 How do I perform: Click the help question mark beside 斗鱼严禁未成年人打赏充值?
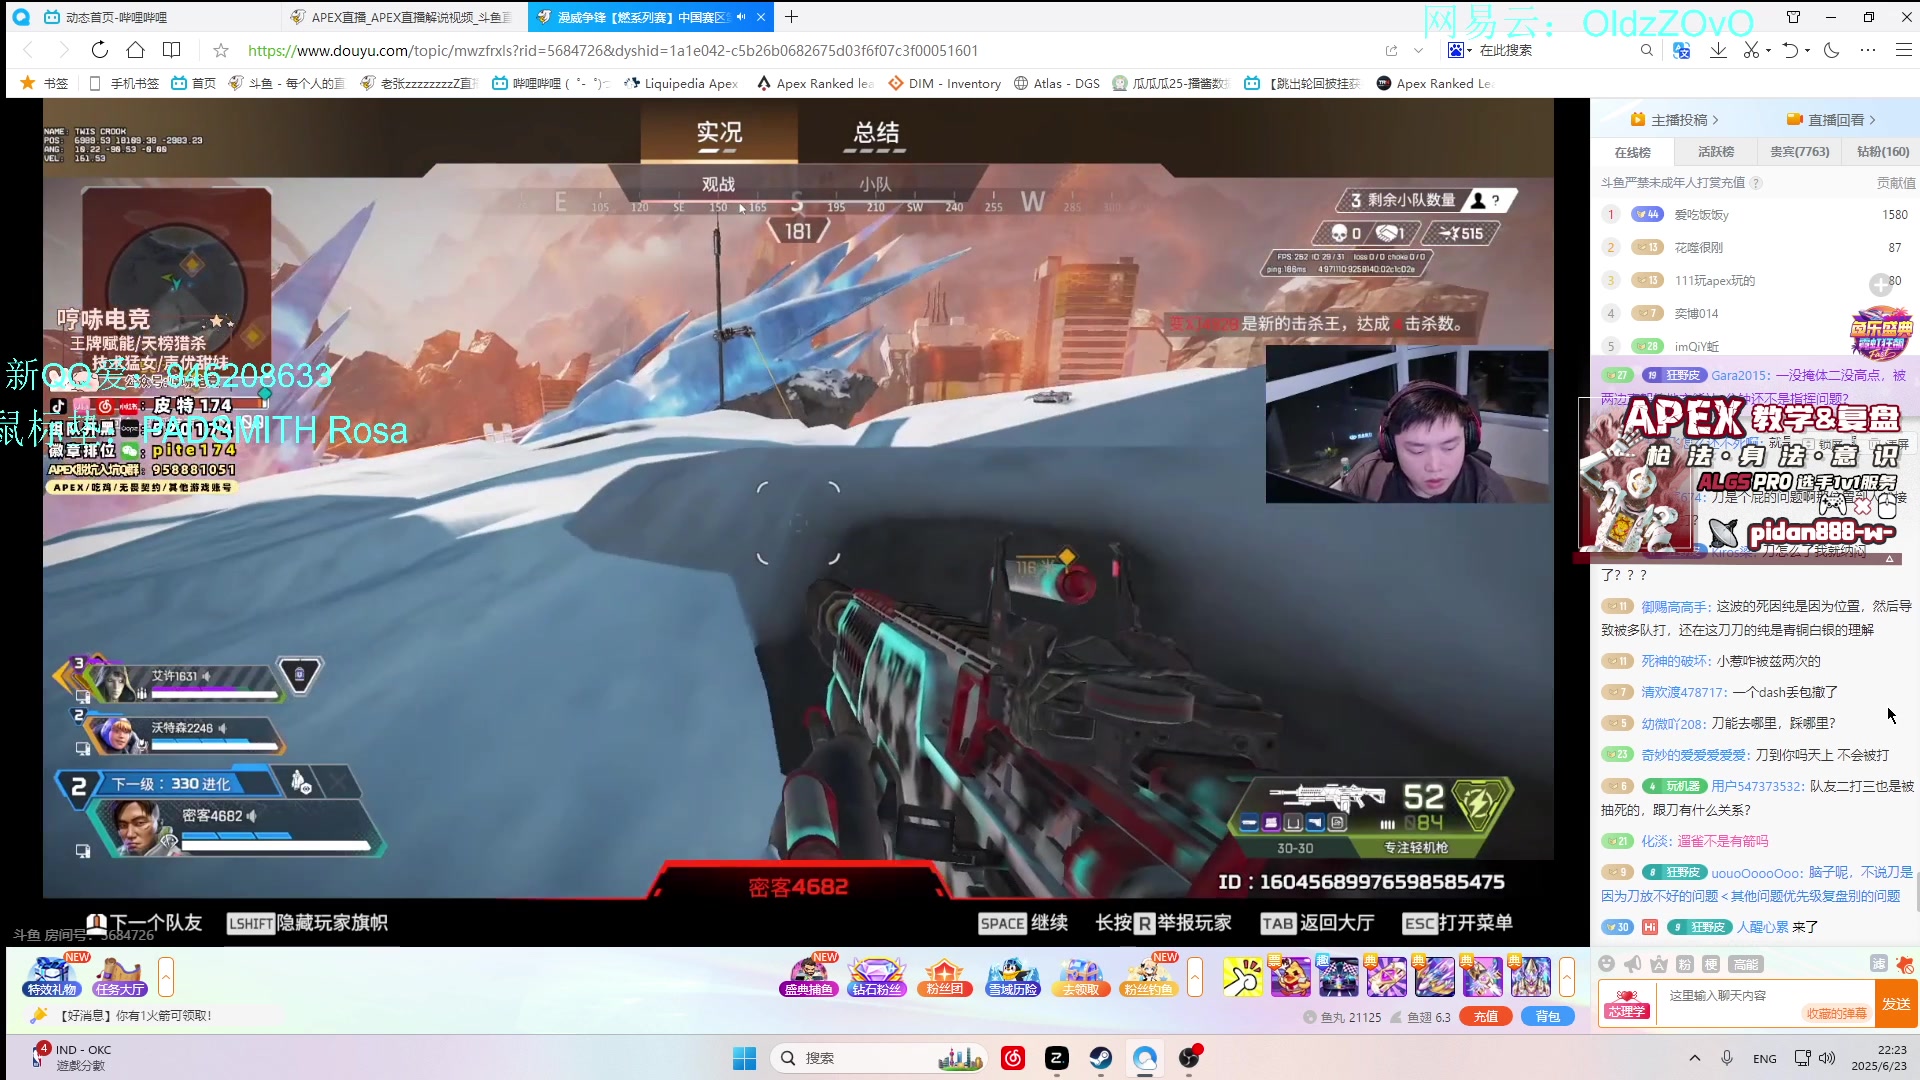[x=1756, y=183]
